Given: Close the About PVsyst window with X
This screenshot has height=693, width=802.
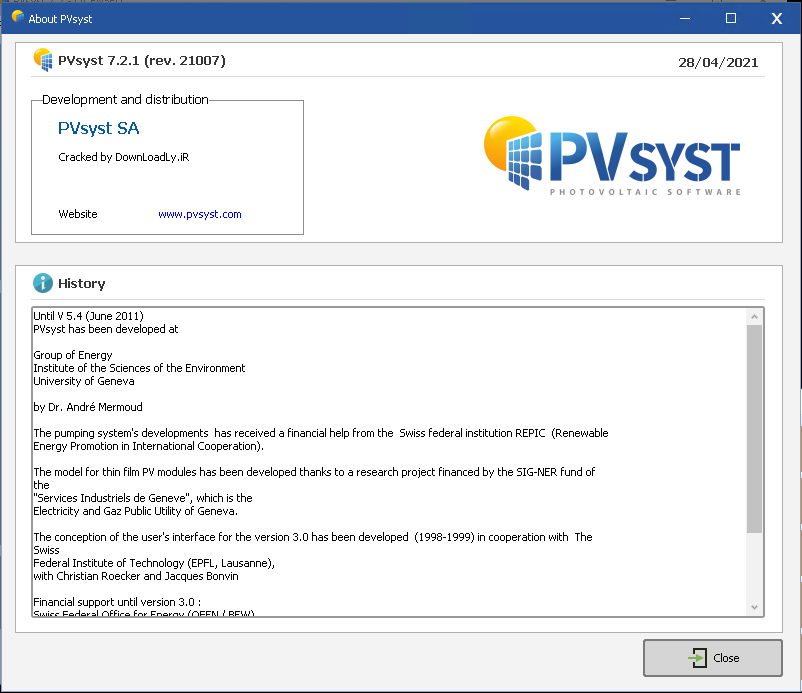Looking at the screenshot, I should pos(776,18).
